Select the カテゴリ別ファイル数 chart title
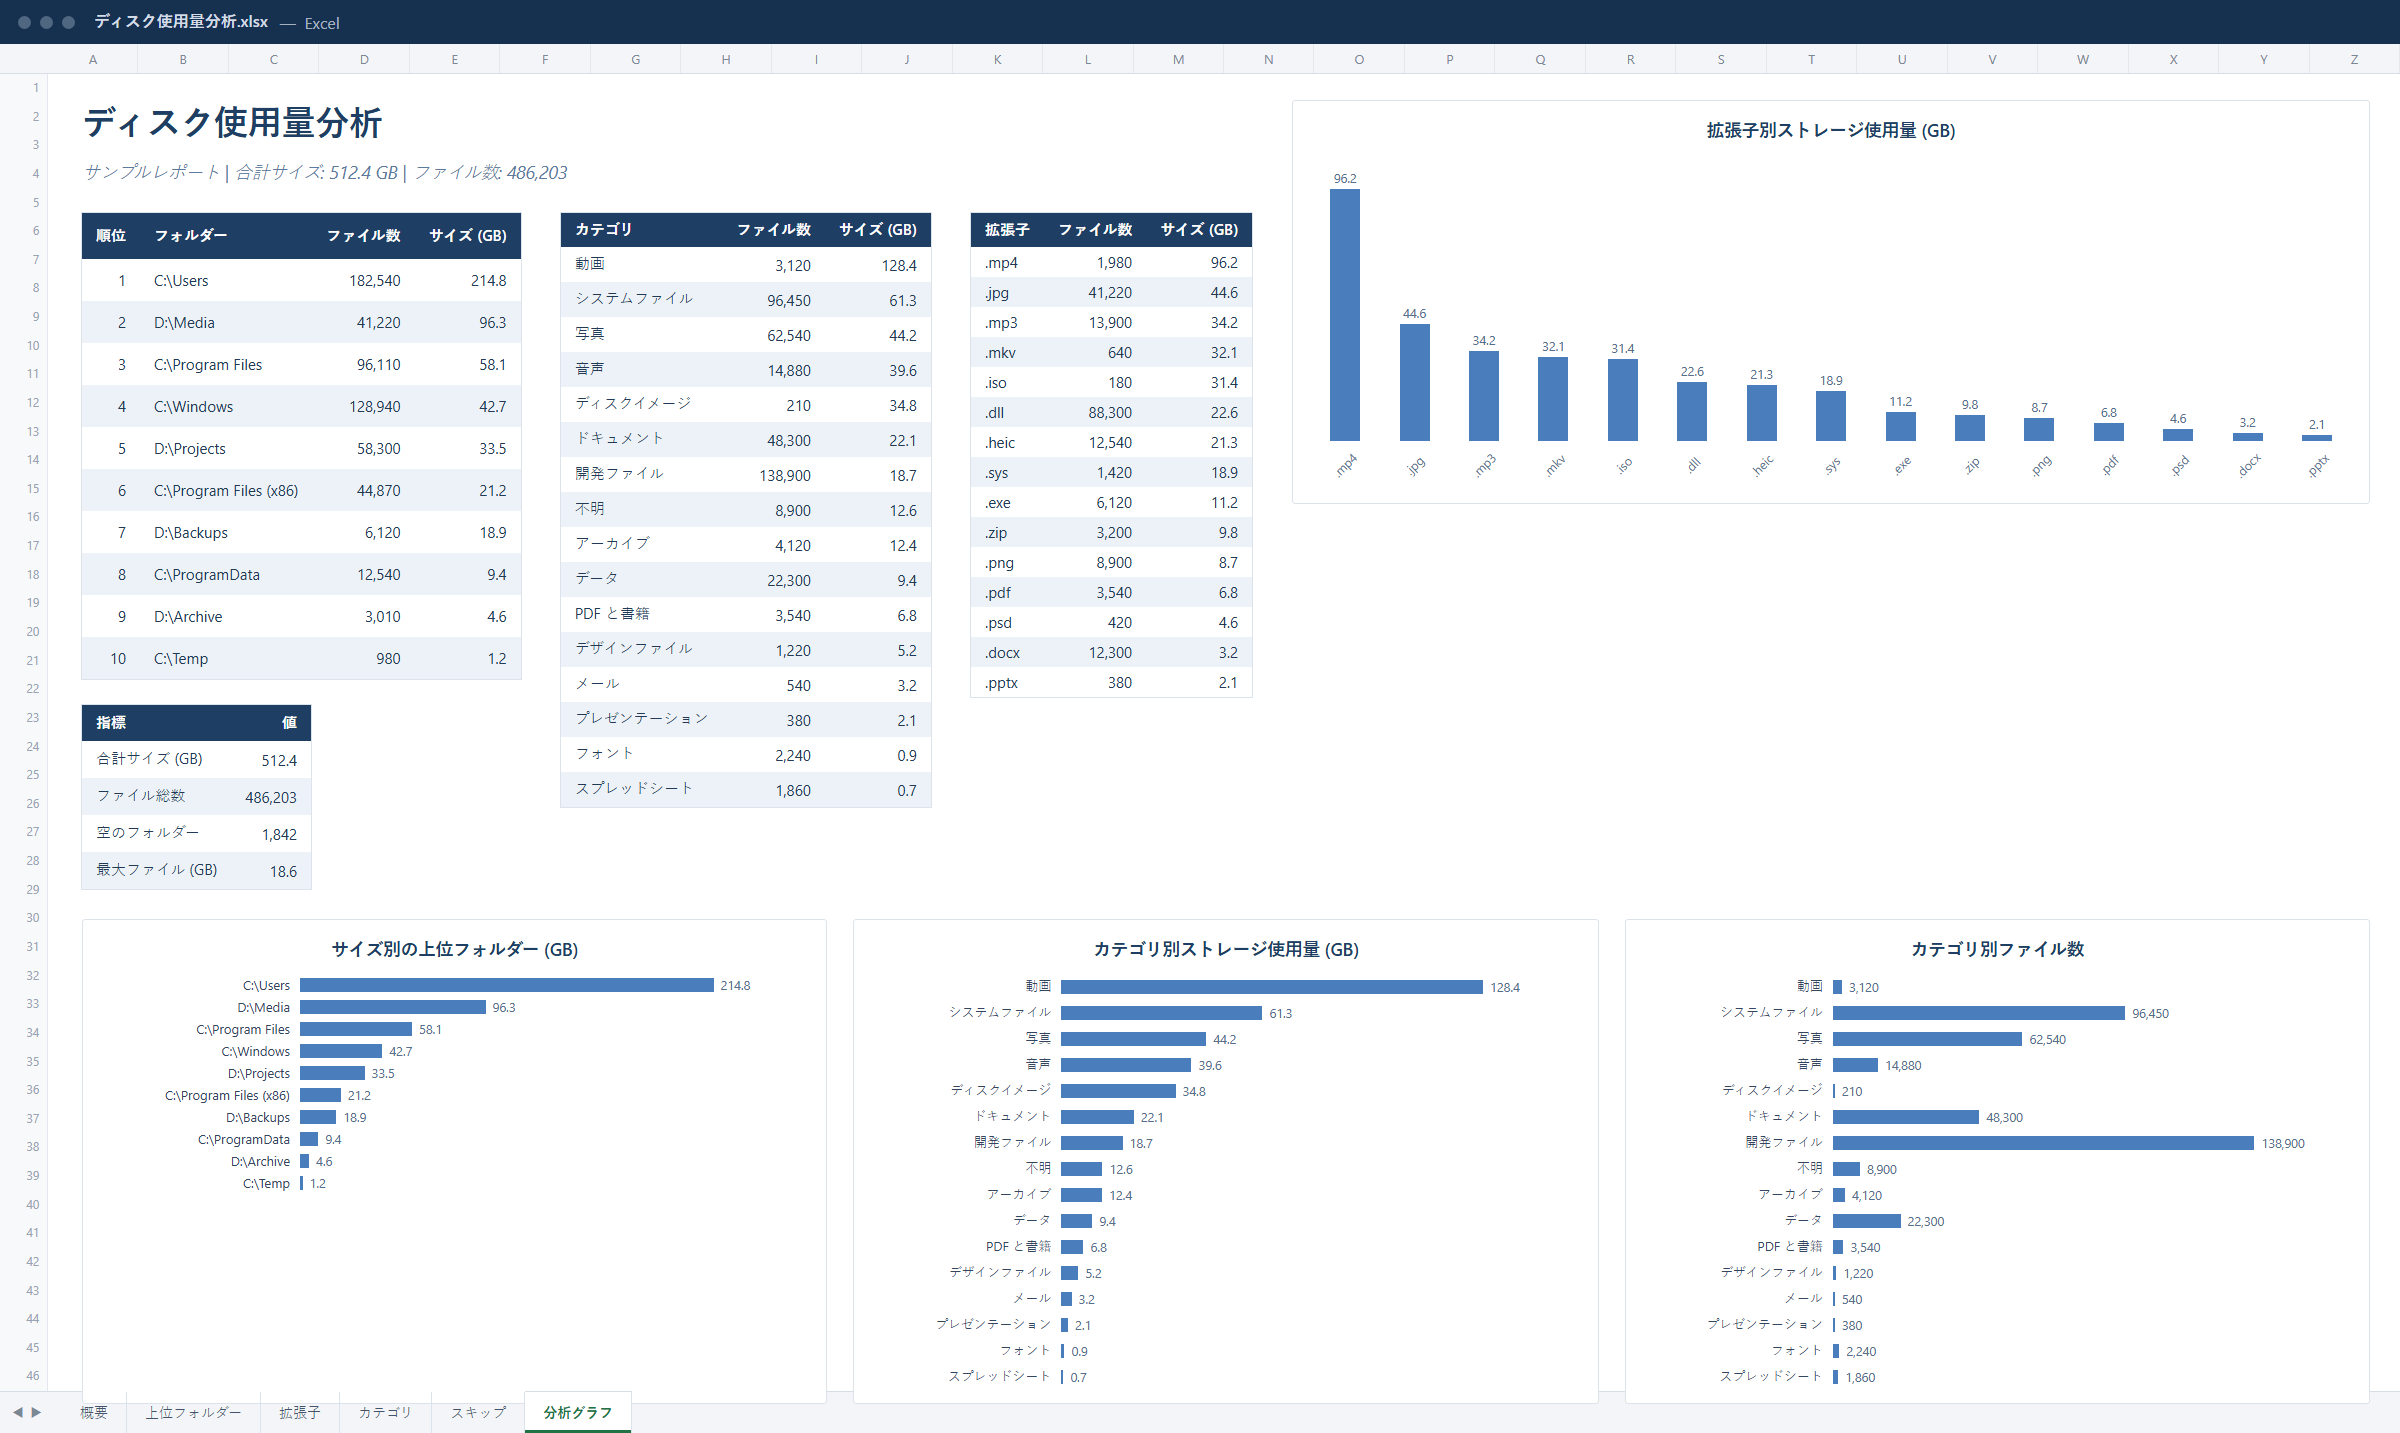Screen dimensions: 2400x1433 (x=1997, y=949)
